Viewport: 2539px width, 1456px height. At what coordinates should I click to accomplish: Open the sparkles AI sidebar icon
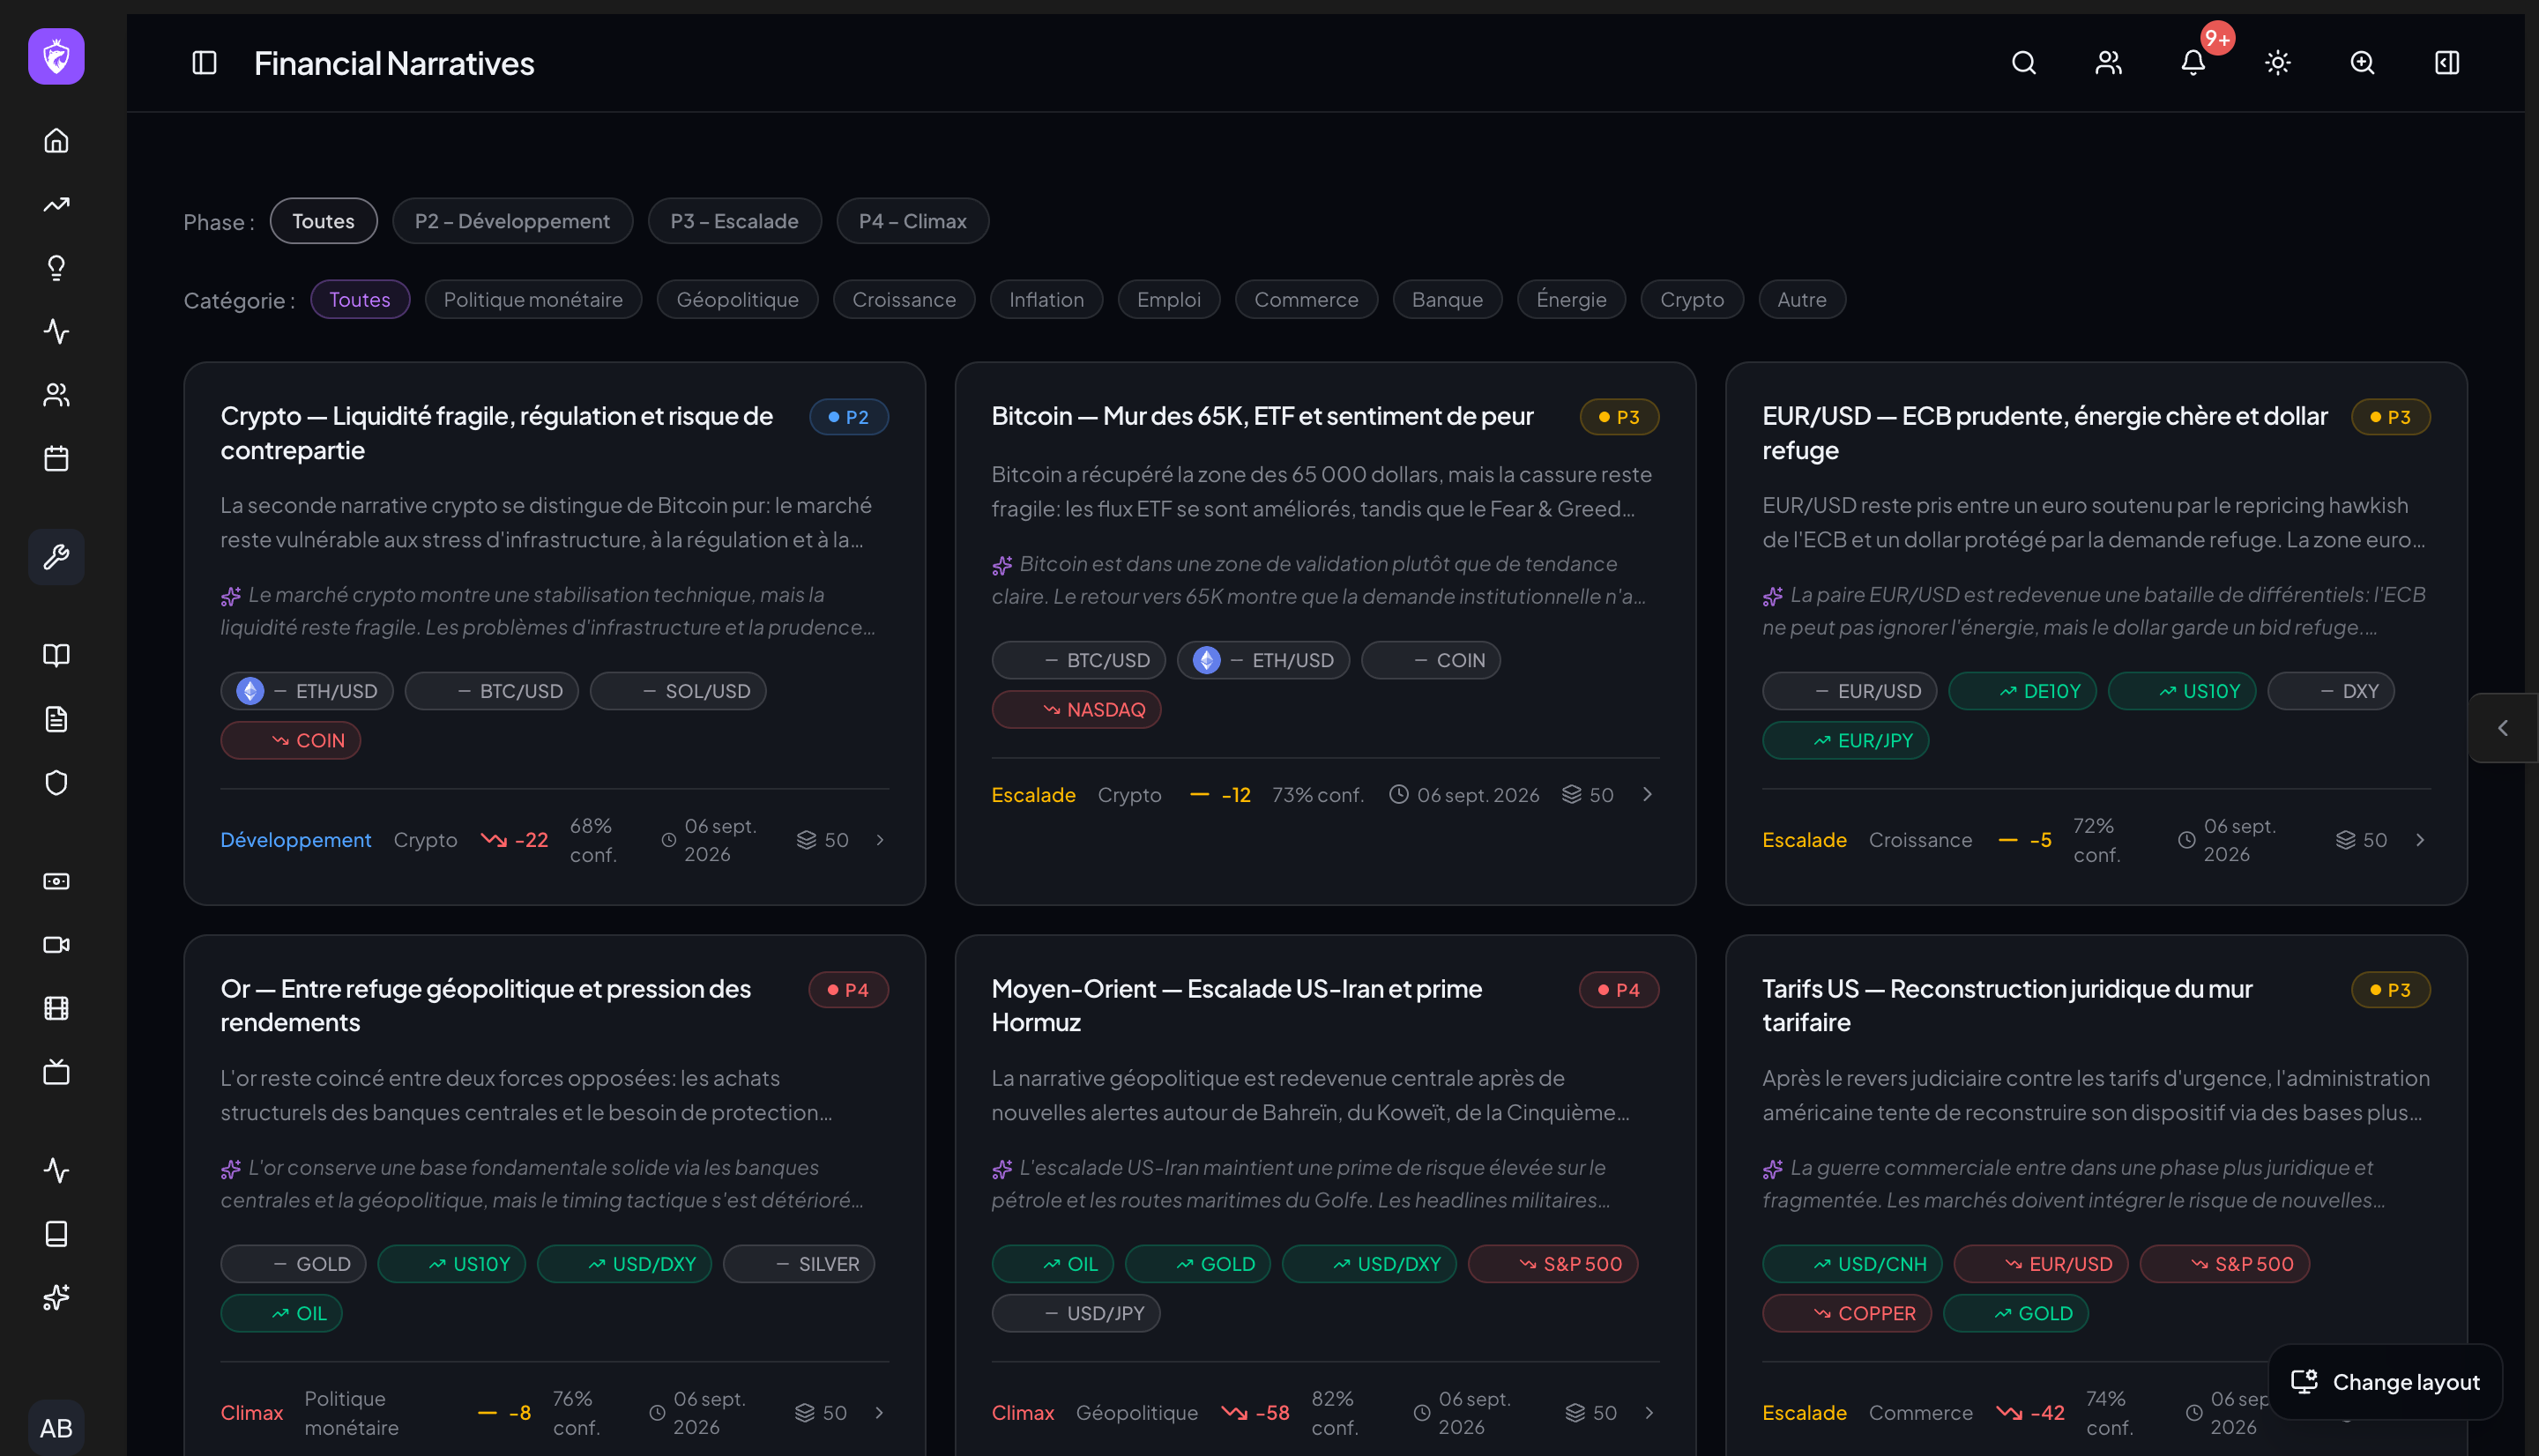tap(56, 1297)
